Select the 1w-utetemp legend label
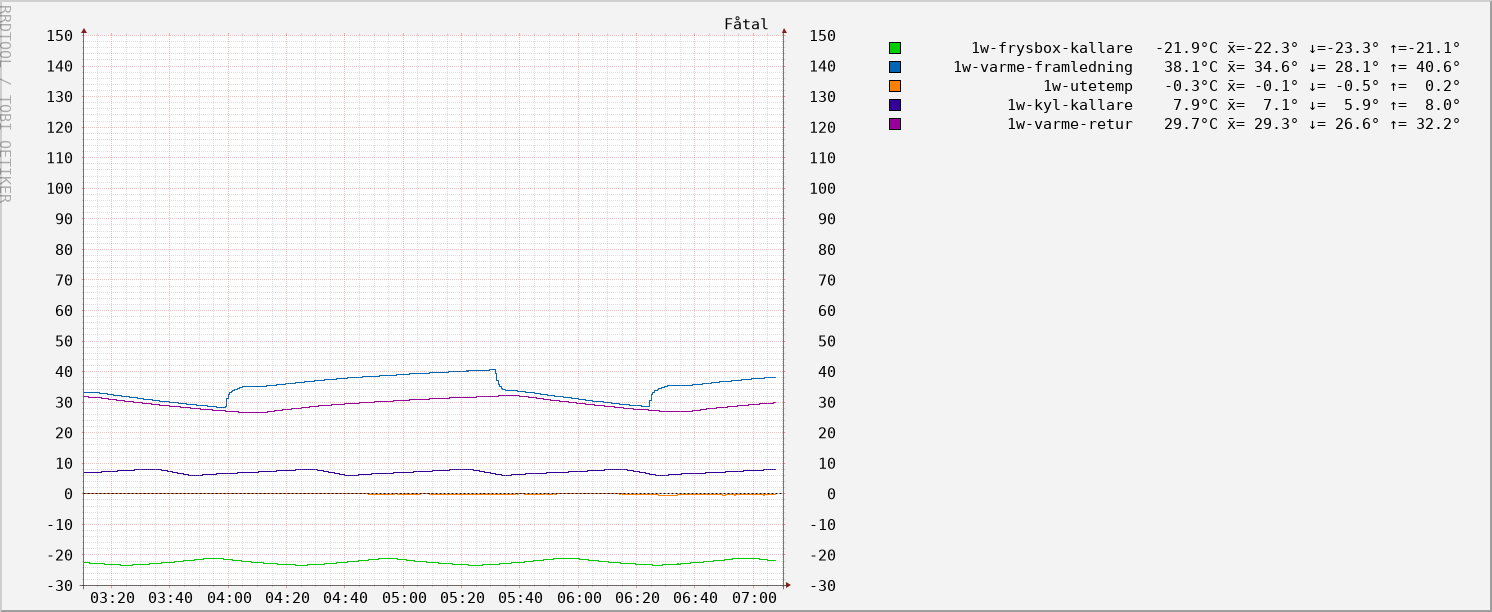Screen dimensions: 1492x612 [x=1088, y=86]
